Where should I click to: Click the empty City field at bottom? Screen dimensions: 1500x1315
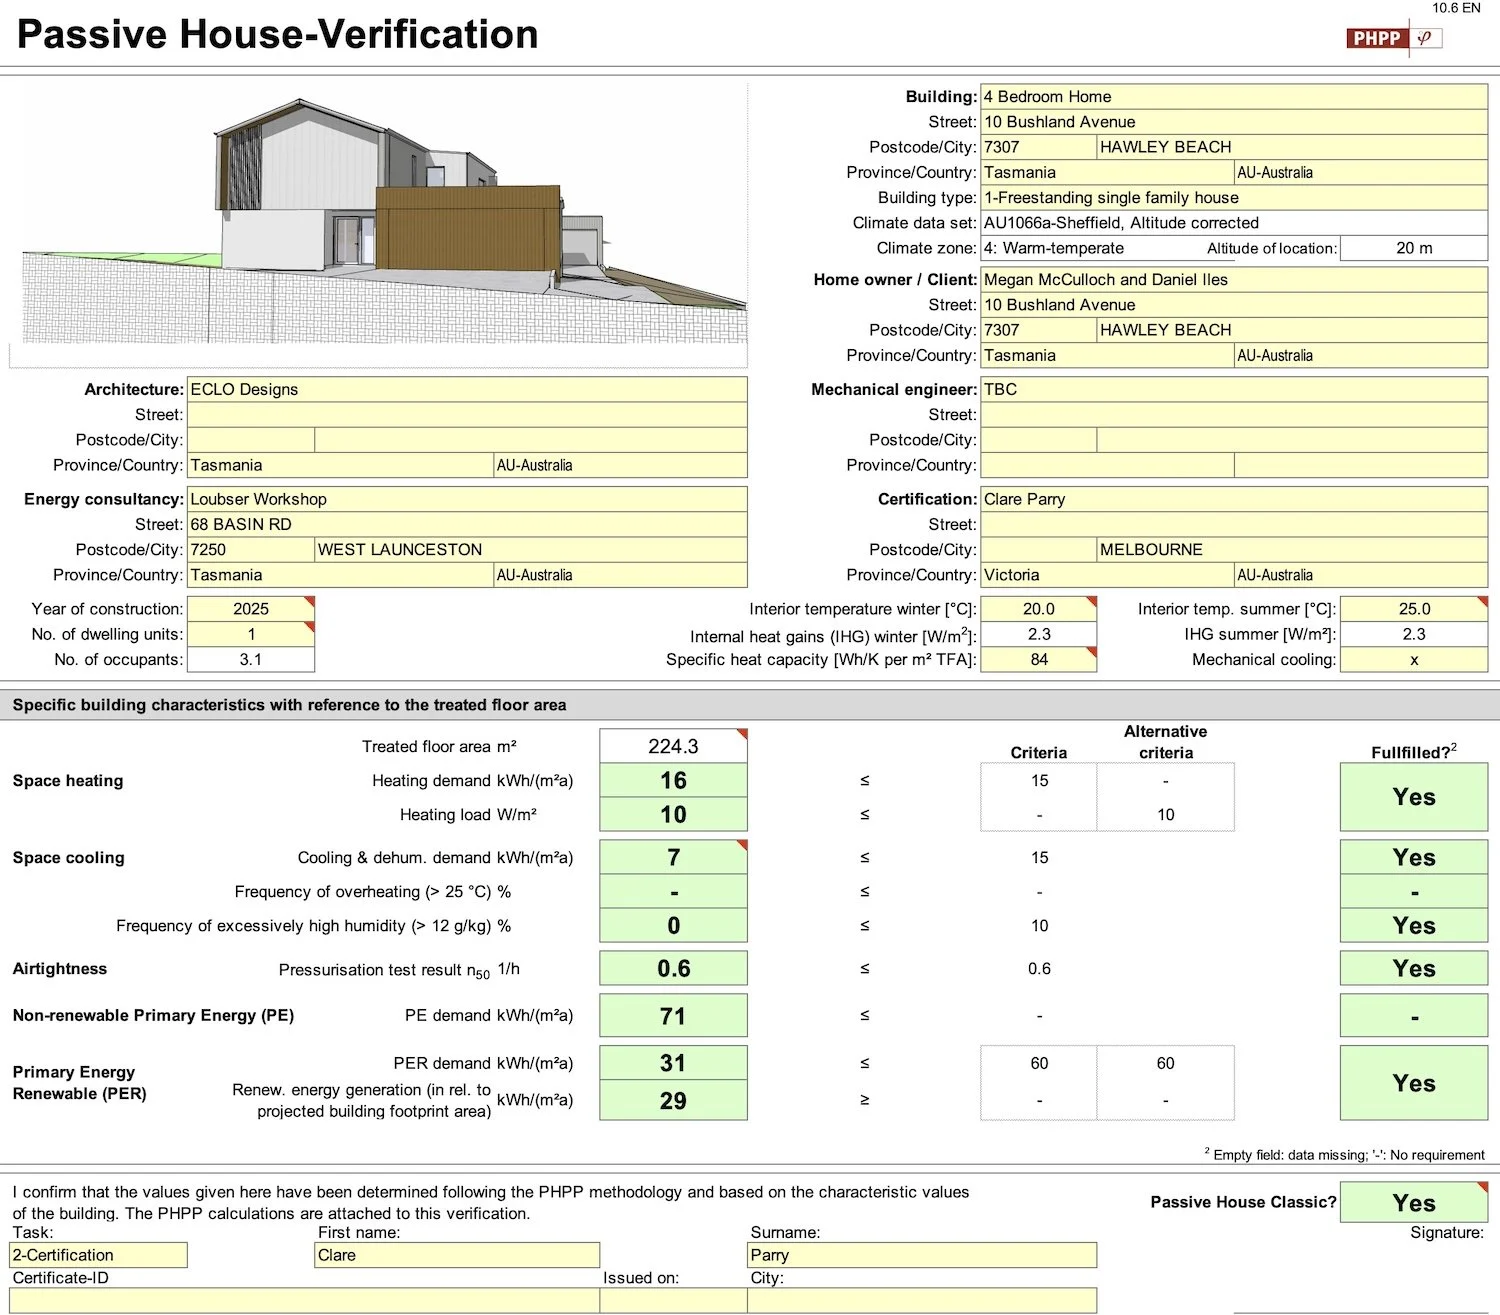(x=922, y=1300)
